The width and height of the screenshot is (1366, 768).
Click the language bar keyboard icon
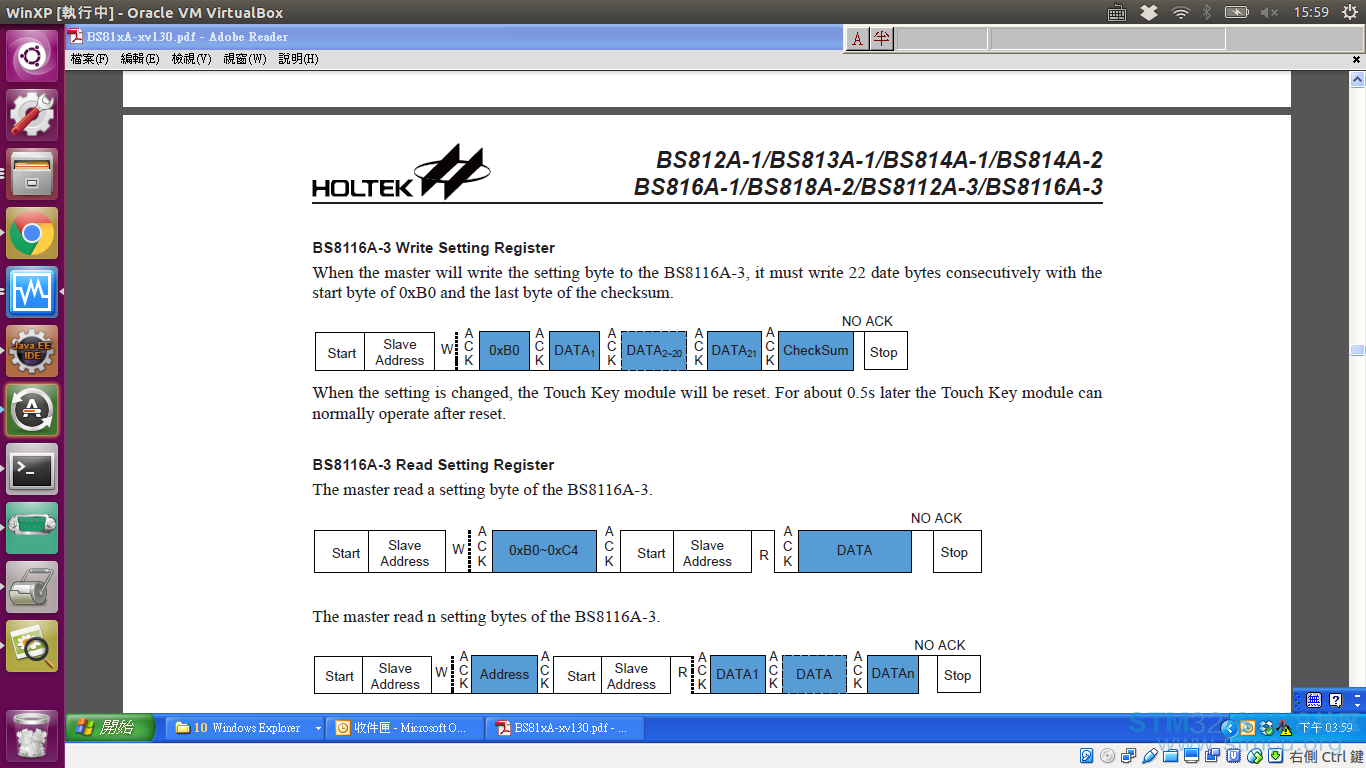pos(1314,700)
